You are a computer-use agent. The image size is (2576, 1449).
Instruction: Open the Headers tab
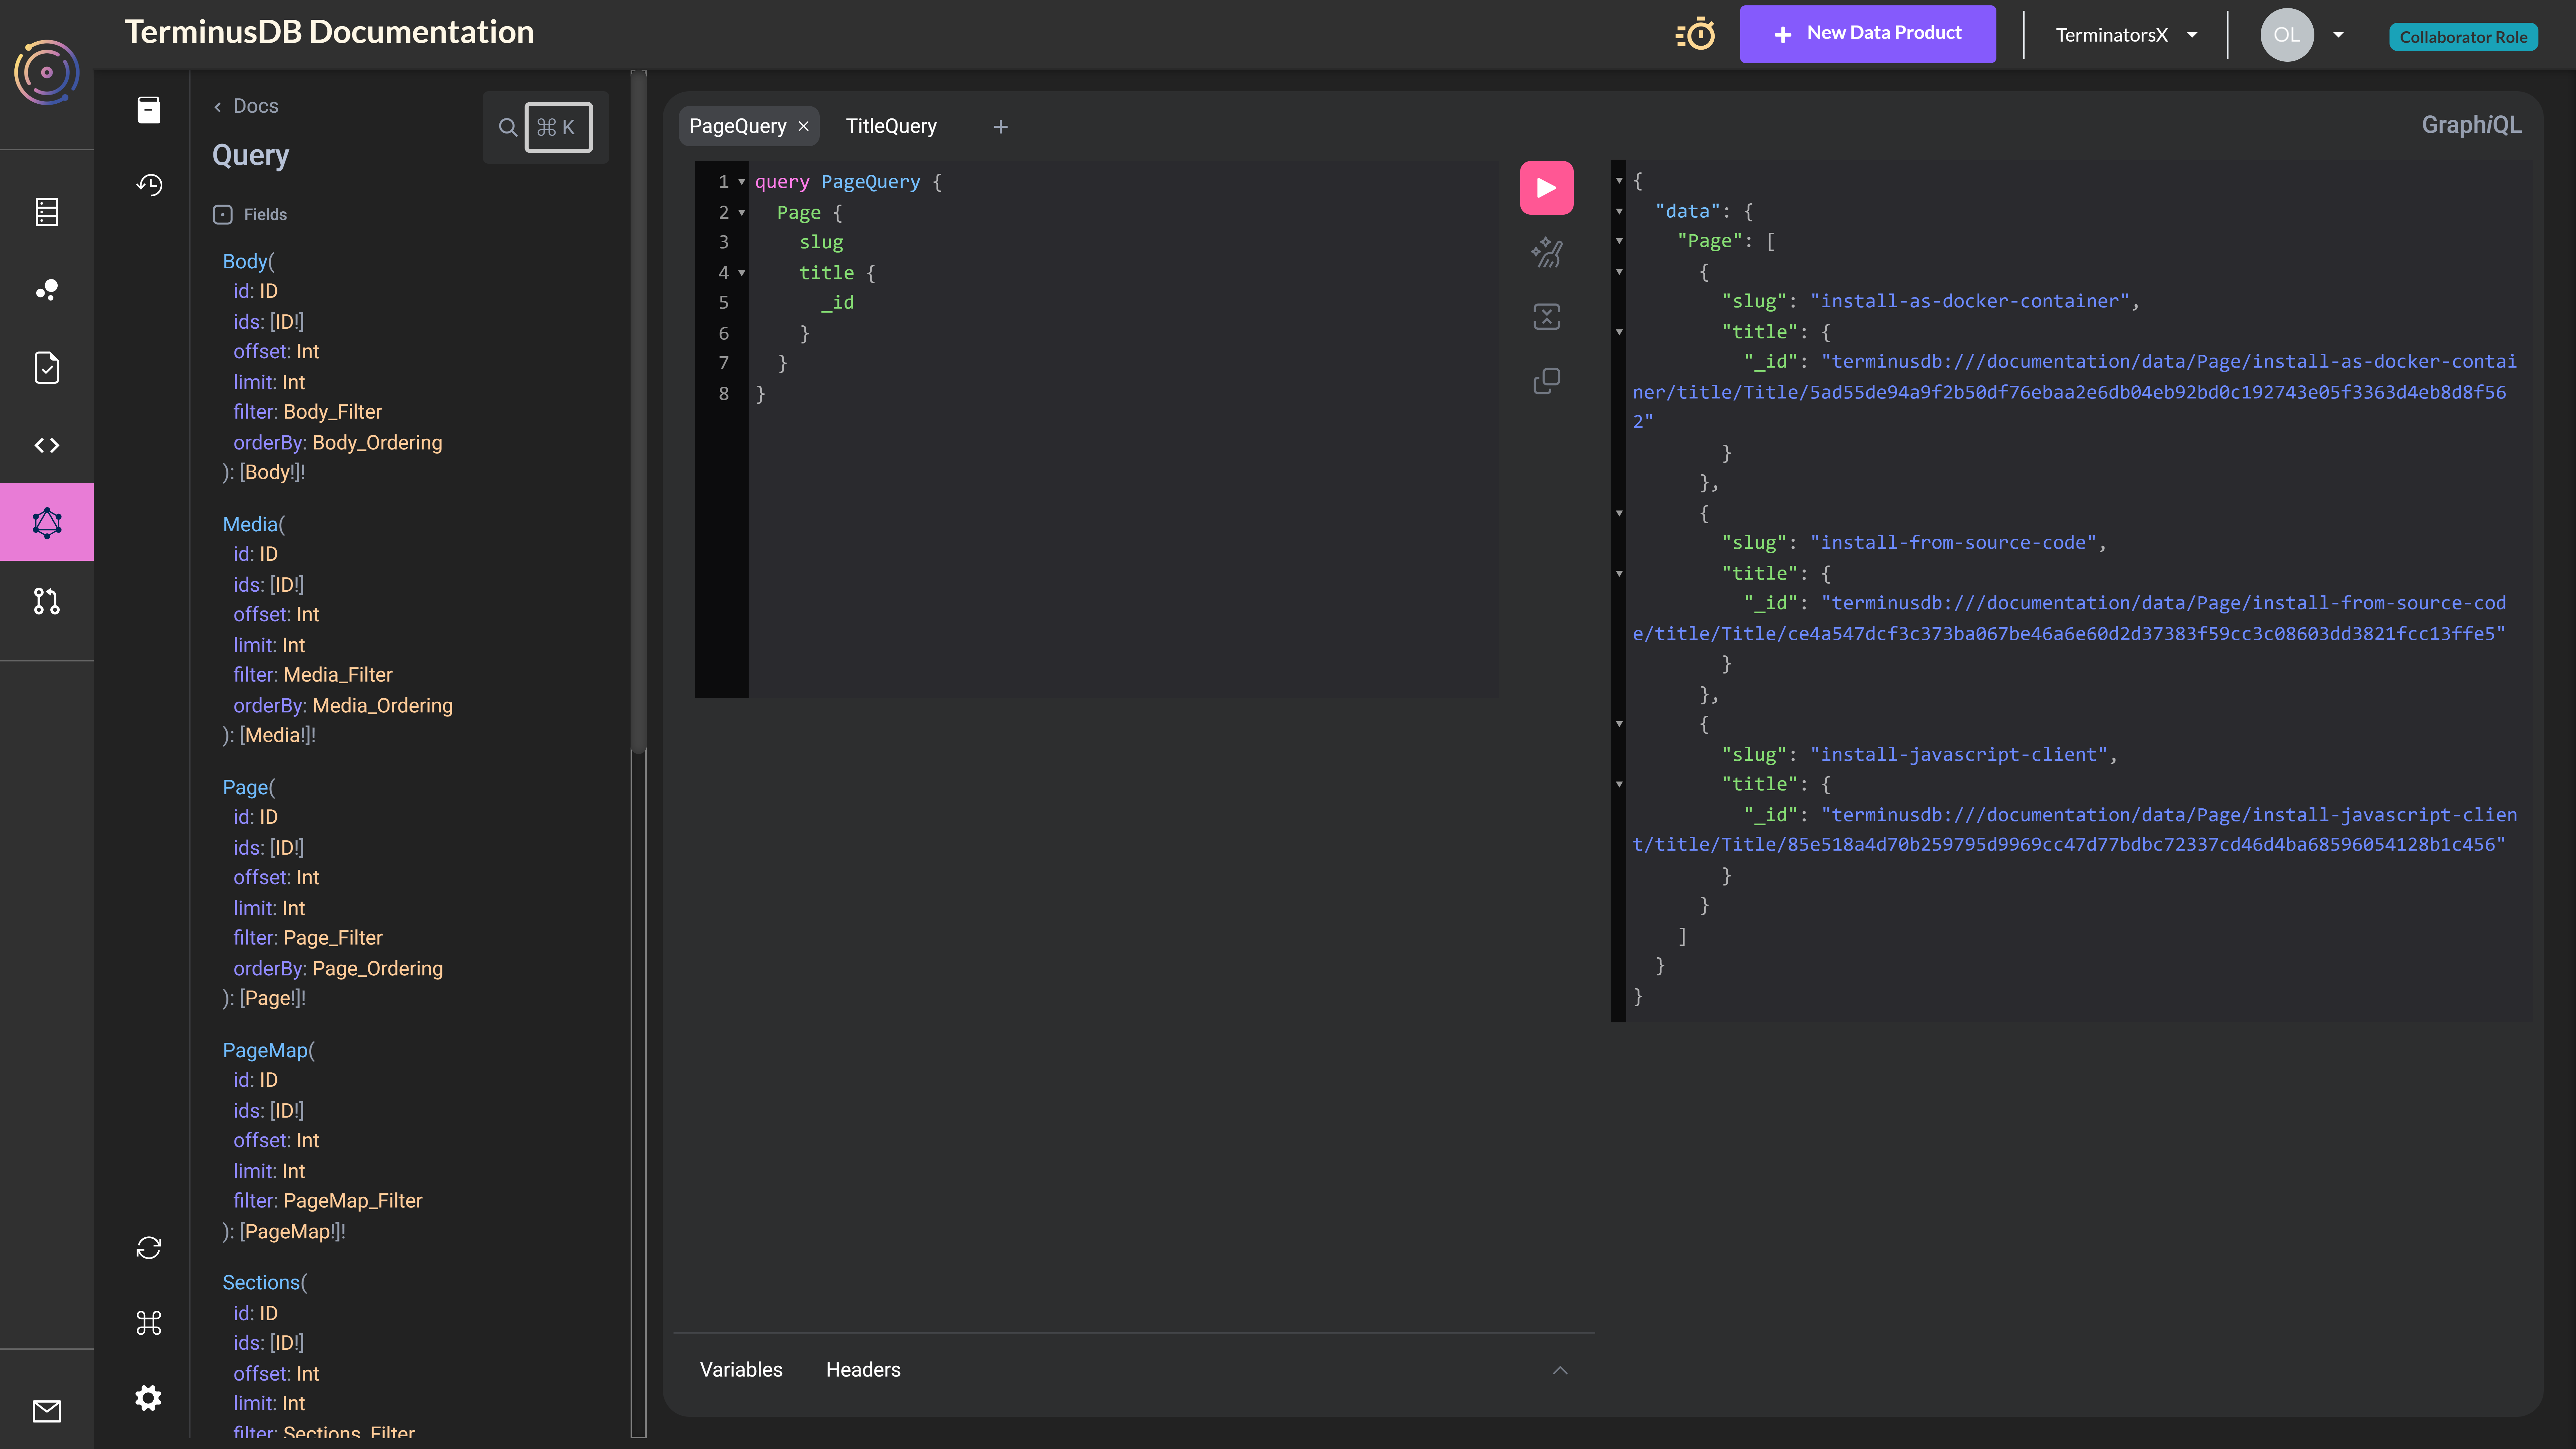[863, 1370]
